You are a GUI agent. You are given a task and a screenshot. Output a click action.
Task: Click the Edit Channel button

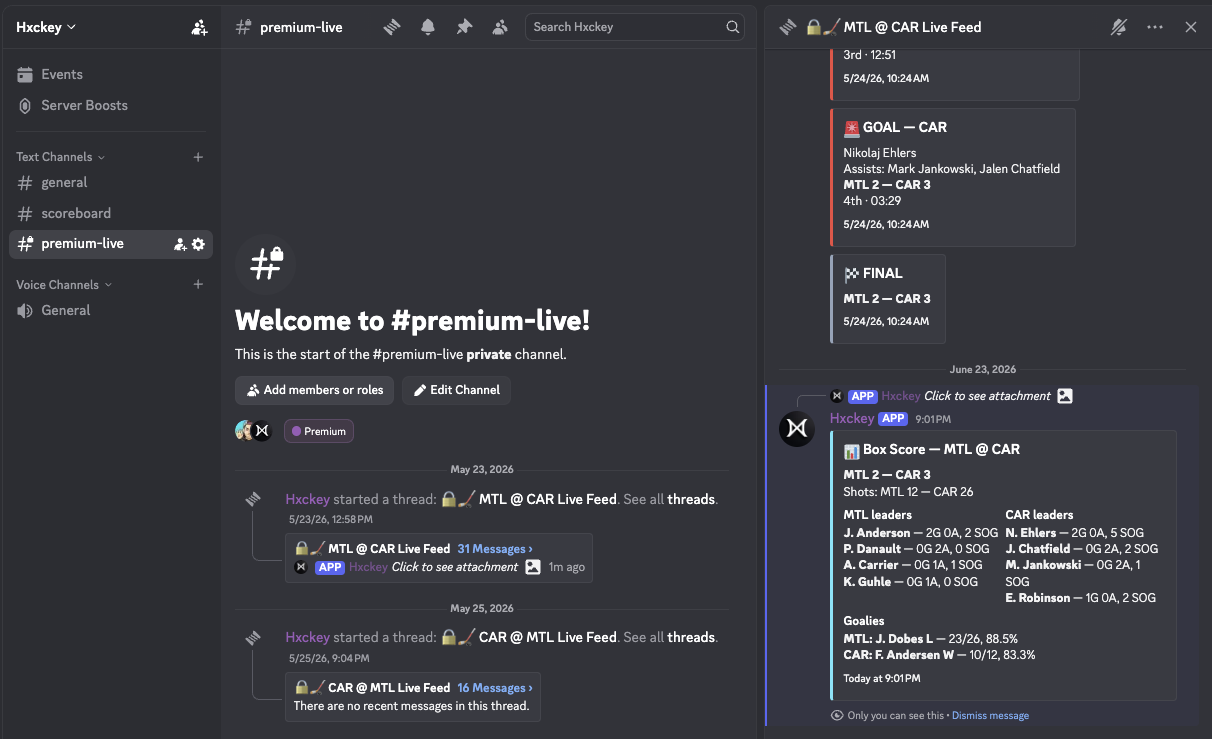[x=456, y=390]
